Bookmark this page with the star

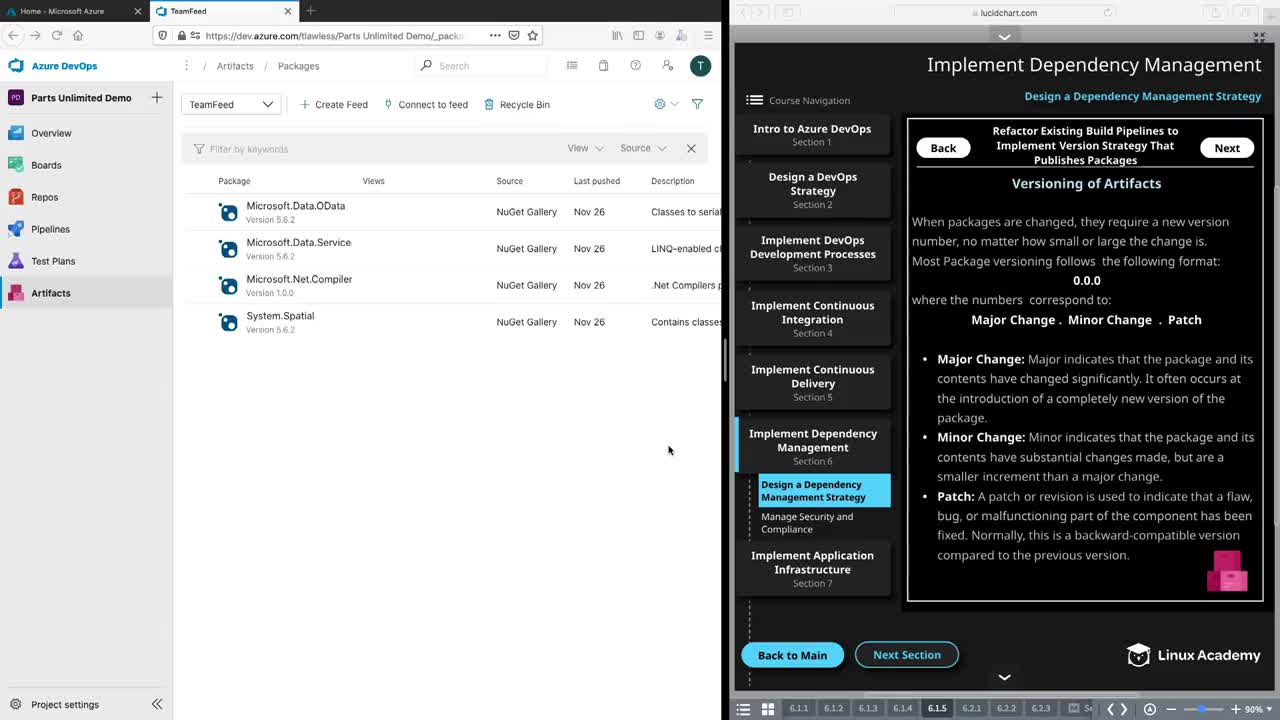click(533, 35)
